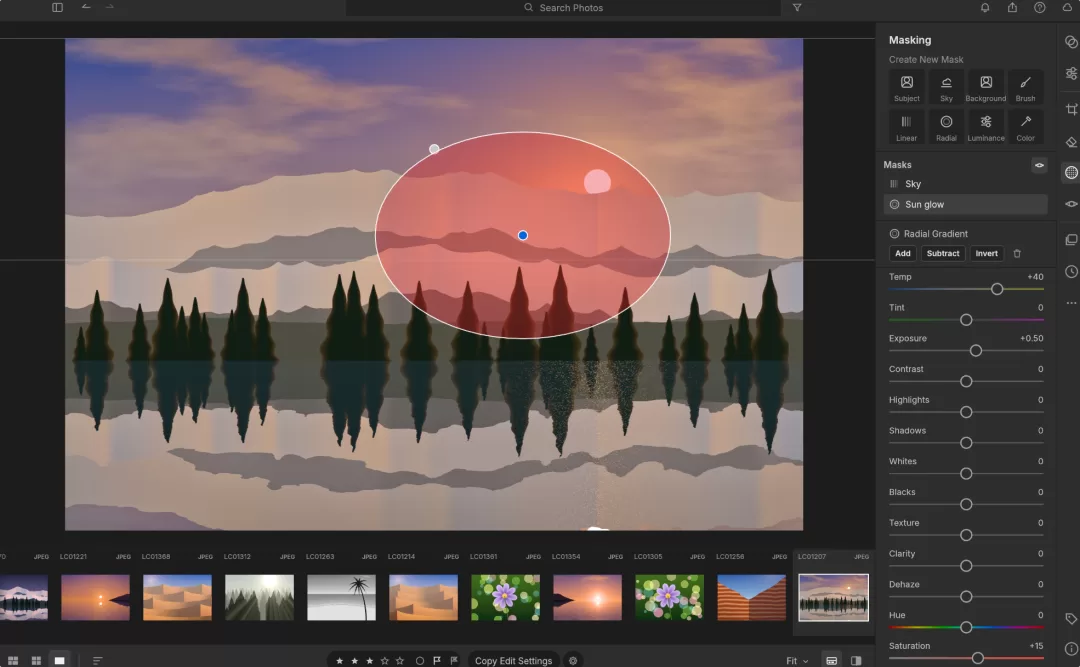Open the share/export icon
Image resolution: width=1080 pixels, height=667 pixels.
(x=1012, y=8)
